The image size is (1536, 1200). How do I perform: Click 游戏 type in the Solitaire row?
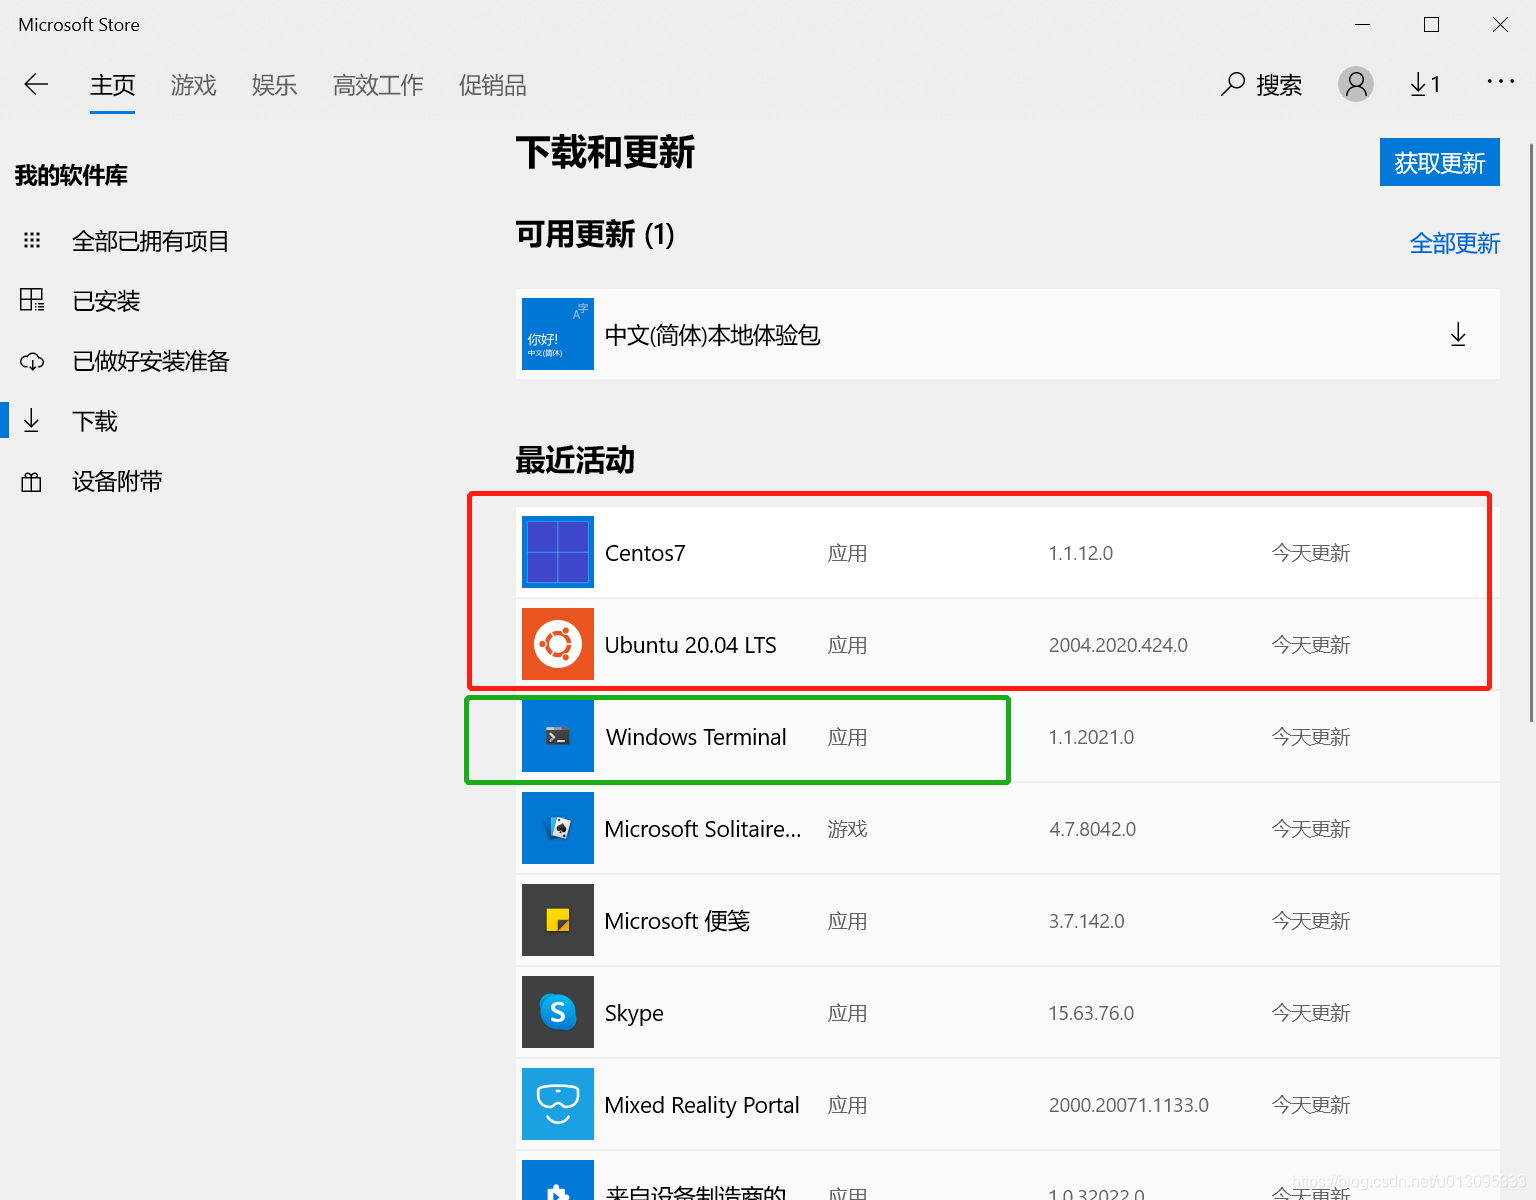[x=847, y=829]
